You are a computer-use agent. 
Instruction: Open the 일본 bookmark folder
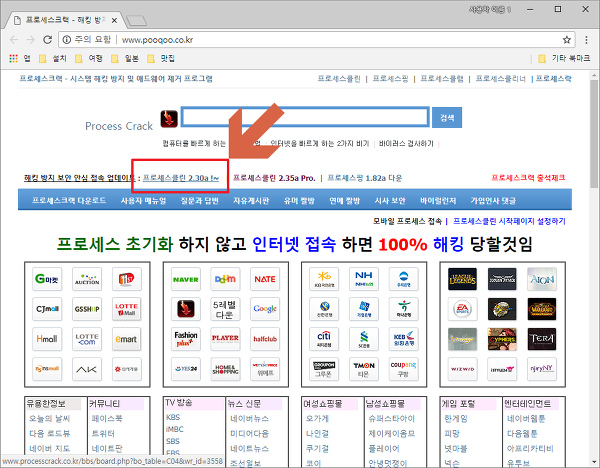tap(125, 58)
